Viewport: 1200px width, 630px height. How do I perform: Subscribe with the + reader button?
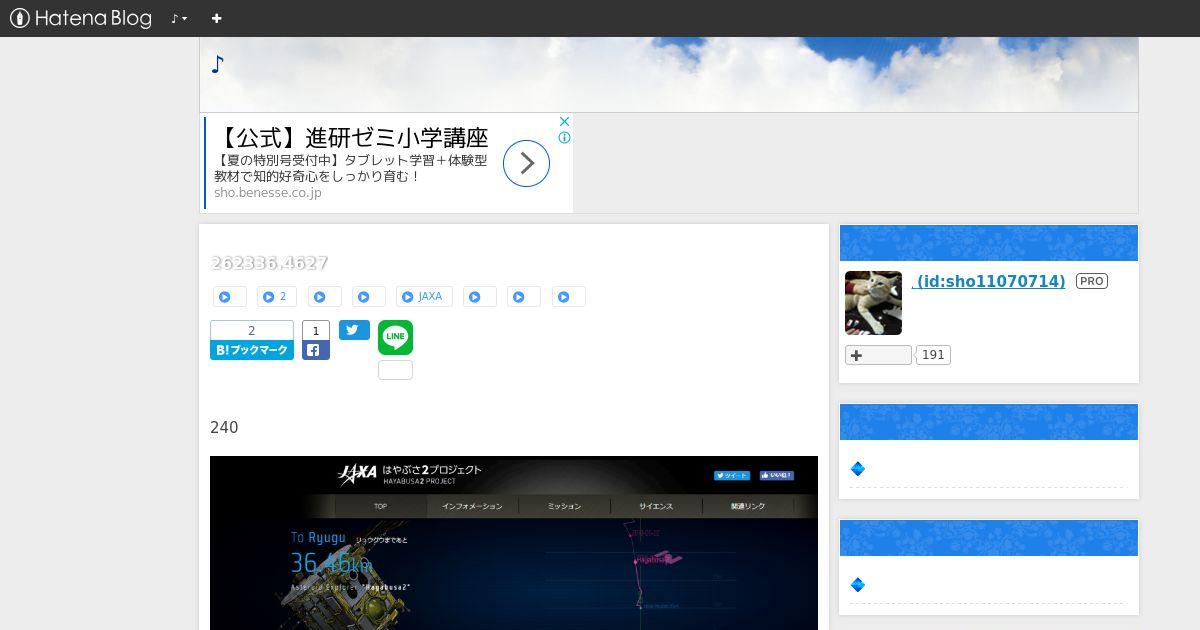tap(878, 355)
